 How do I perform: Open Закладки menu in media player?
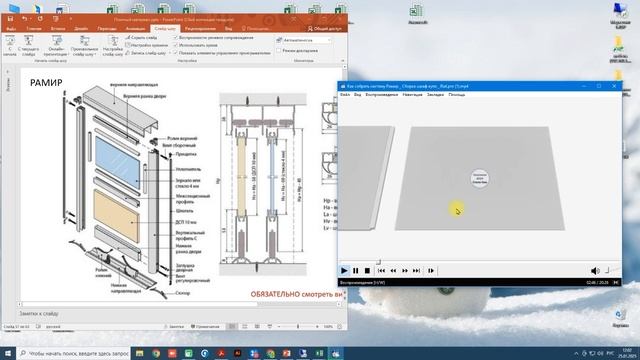[x=436, y=95]
